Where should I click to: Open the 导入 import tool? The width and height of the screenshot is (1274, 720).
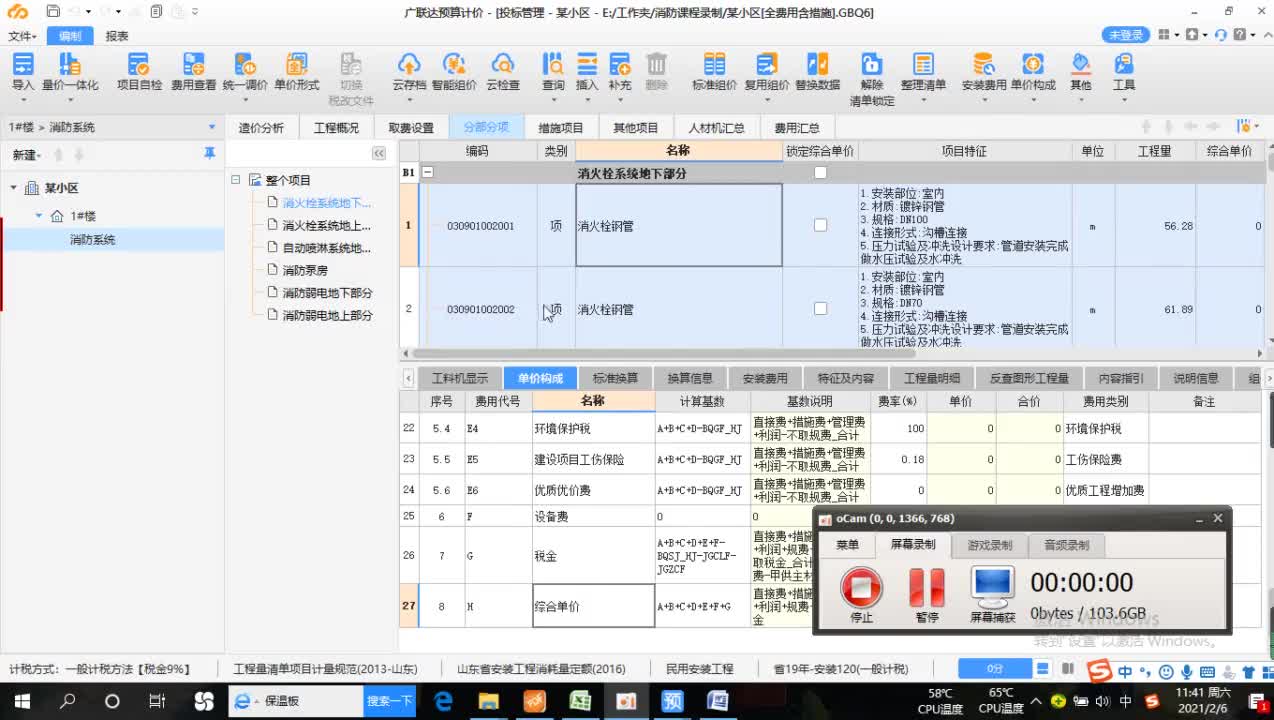click(x=22, y=72)
